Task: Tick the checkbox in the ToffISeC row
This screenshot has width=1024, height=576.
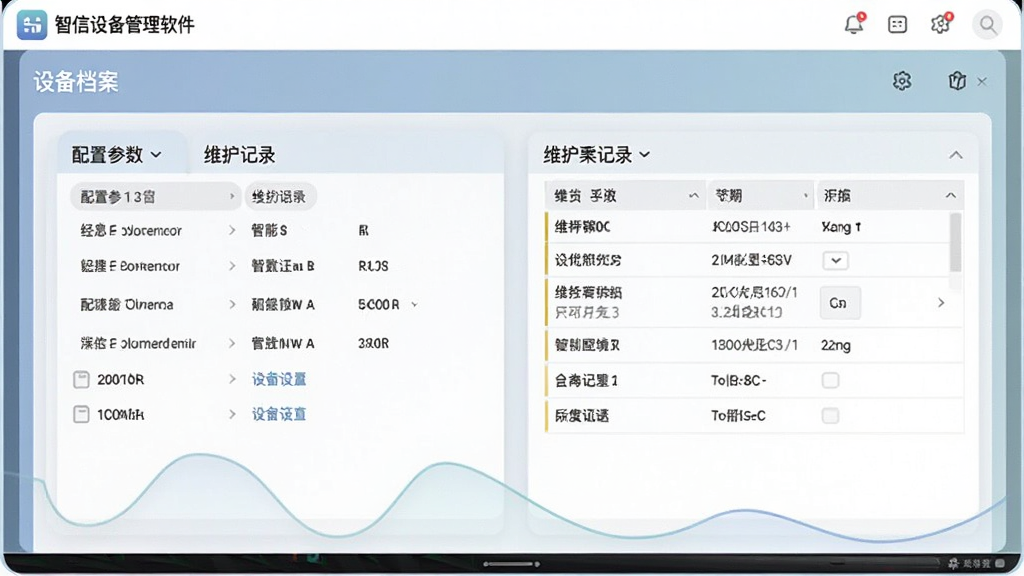Action: point(830,415)
